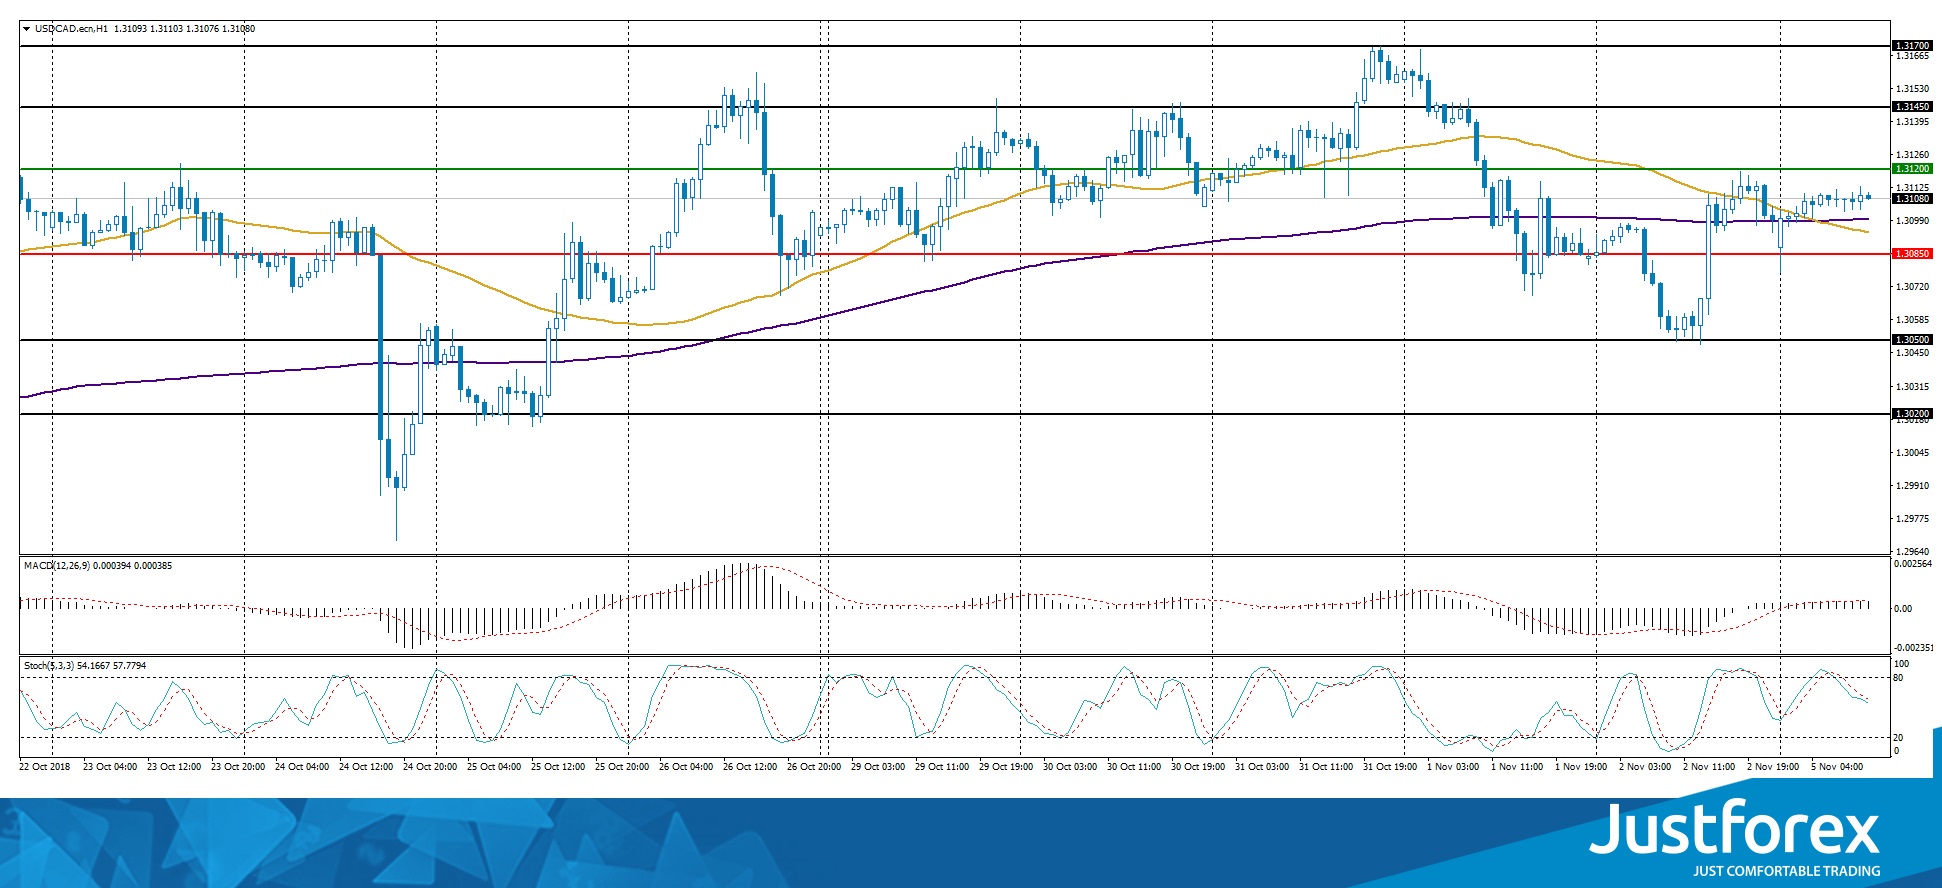This screenshot has height=888, width=1942.
Task: Click the 1.30450 price axis value
Action: coord(1913,353)
